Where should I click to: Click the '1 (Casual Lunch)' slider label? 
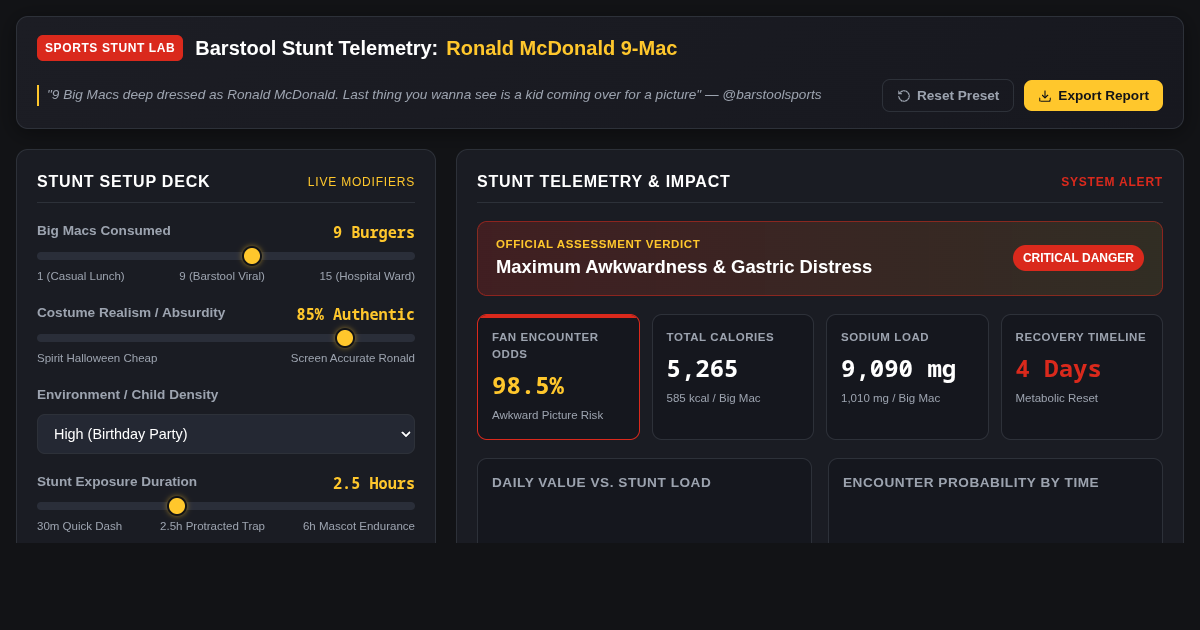(x=81, y=276)
